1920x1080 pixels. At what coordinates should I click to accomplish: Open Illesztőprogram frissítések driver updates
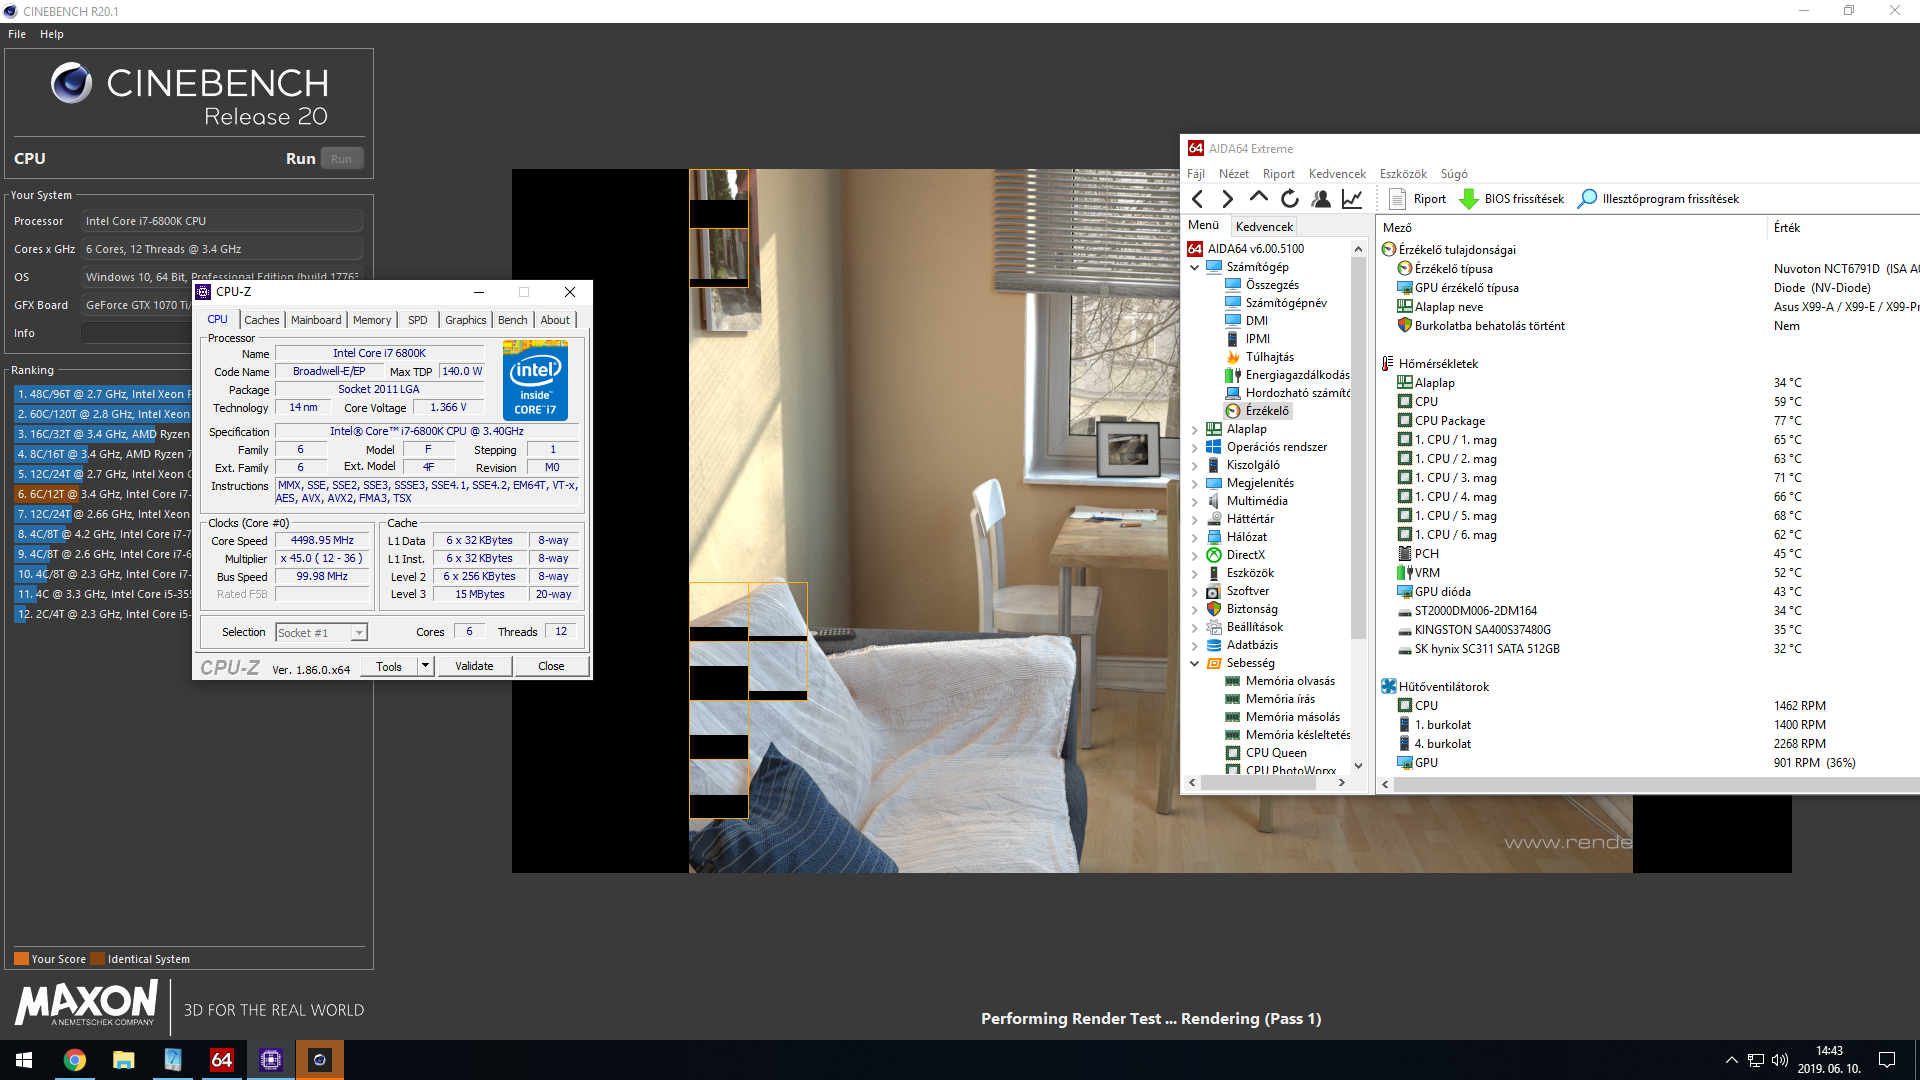click(1658, 199)
